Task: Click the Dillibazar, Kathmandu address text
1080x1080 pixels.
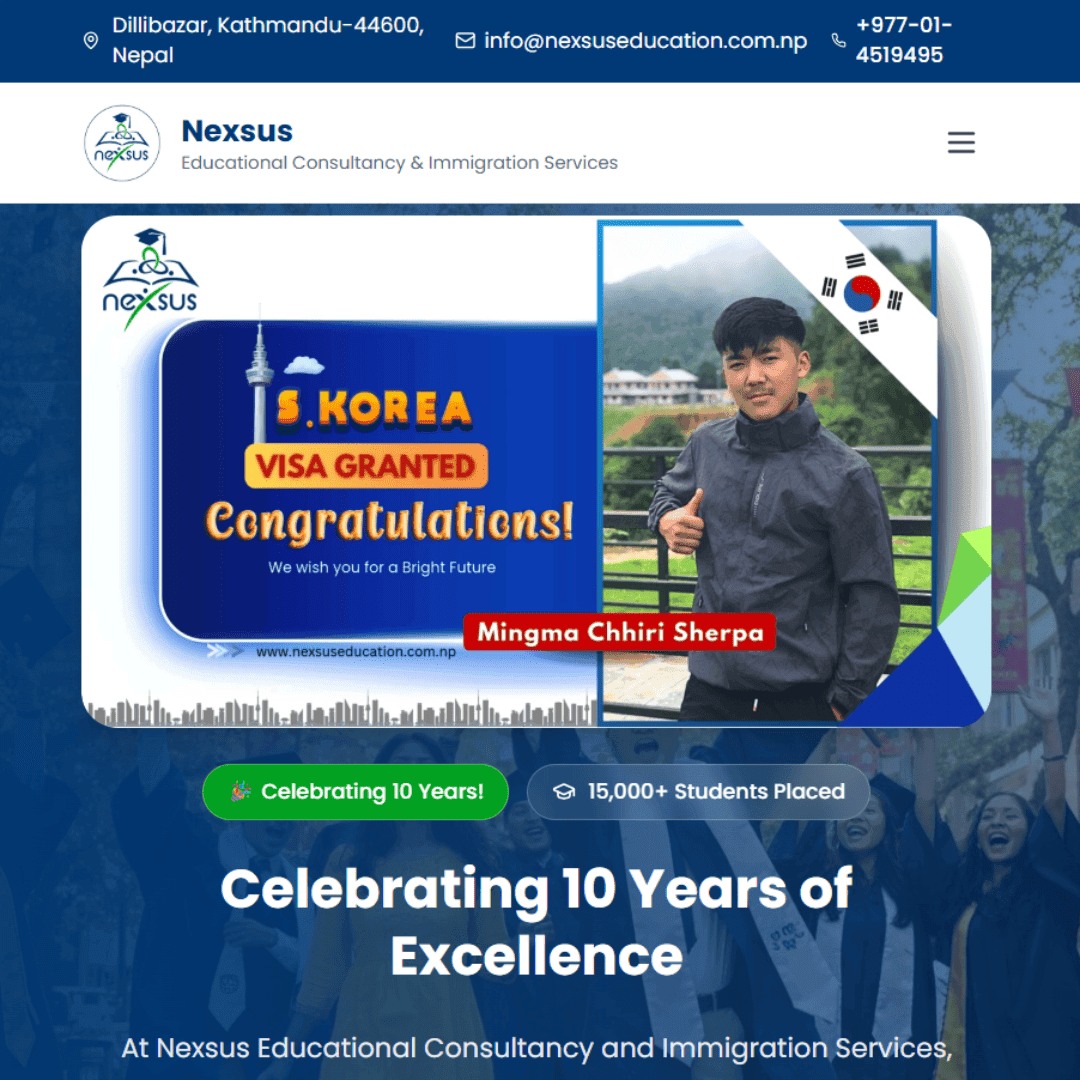Action: [268, 40]
